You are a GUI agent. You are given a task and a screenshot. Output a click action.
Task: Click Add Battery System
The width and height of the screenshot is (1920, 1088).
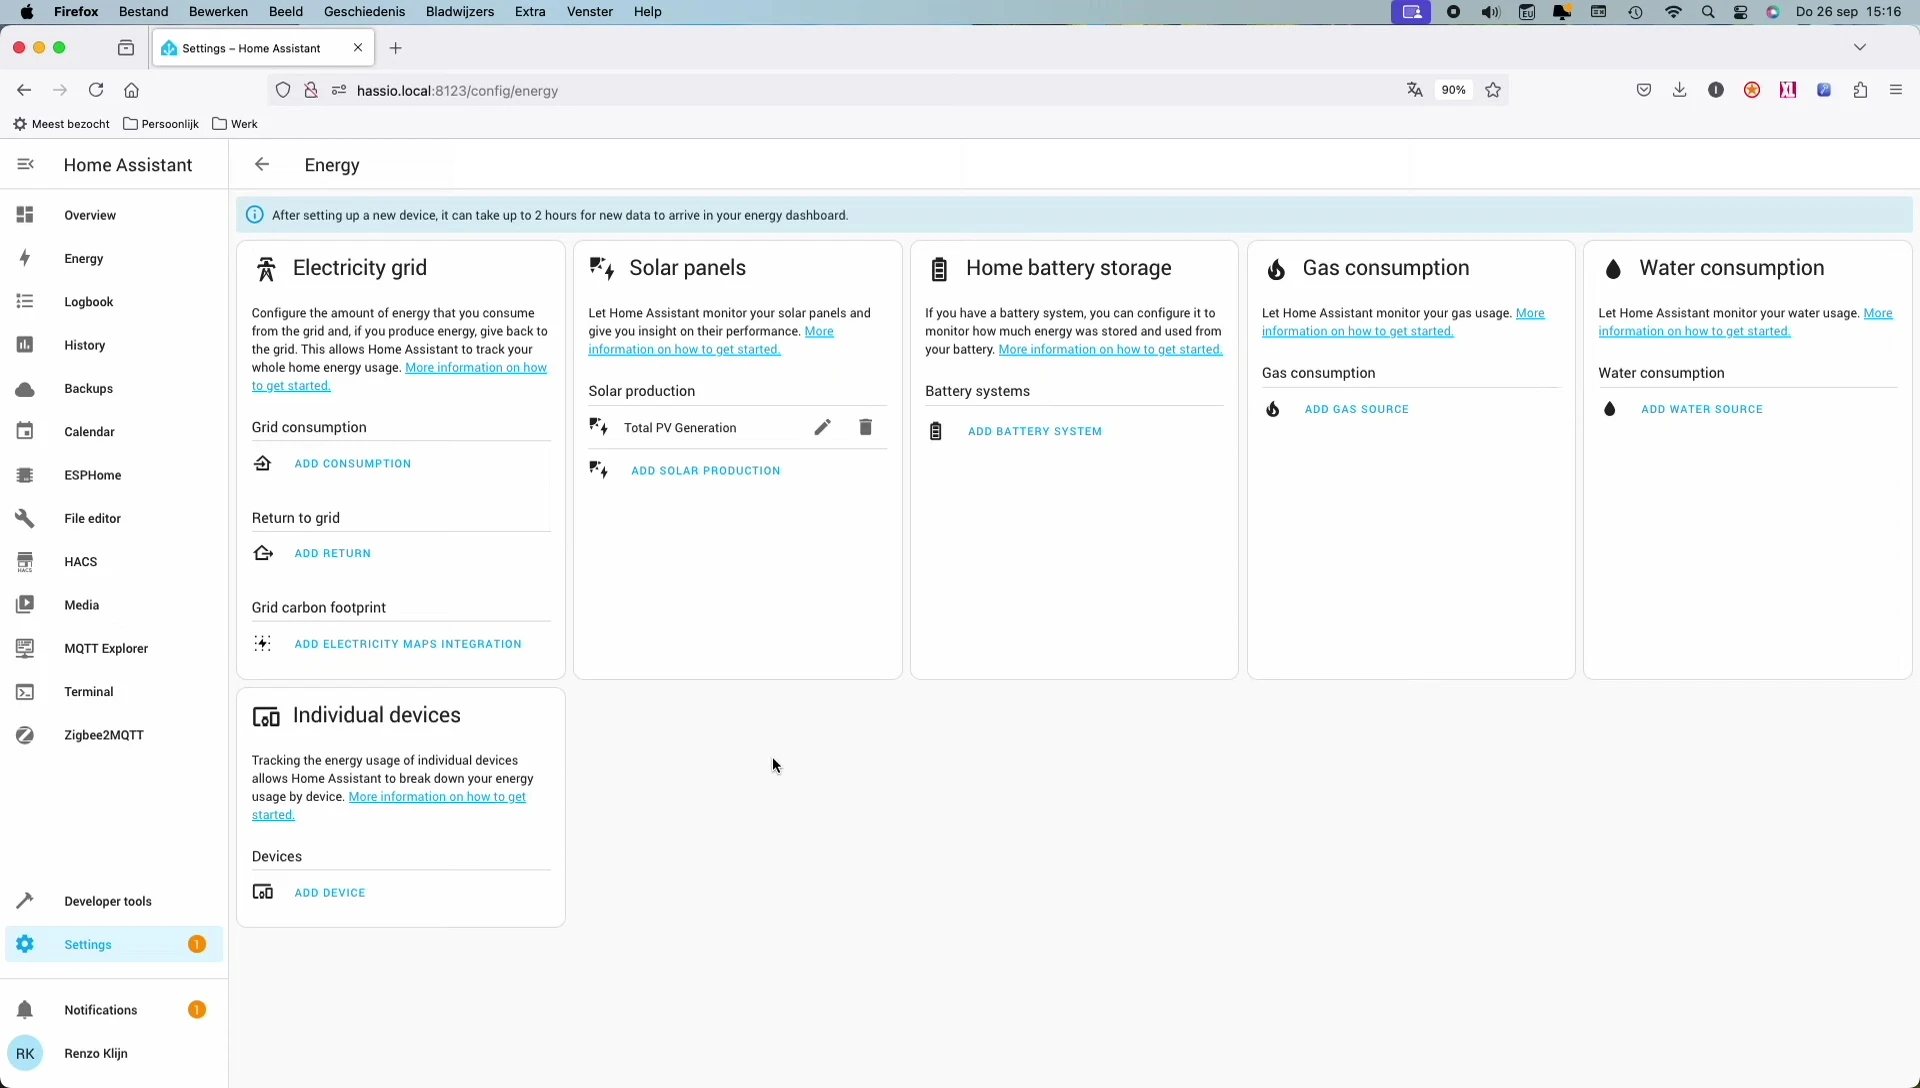[x=1035, y=432]
